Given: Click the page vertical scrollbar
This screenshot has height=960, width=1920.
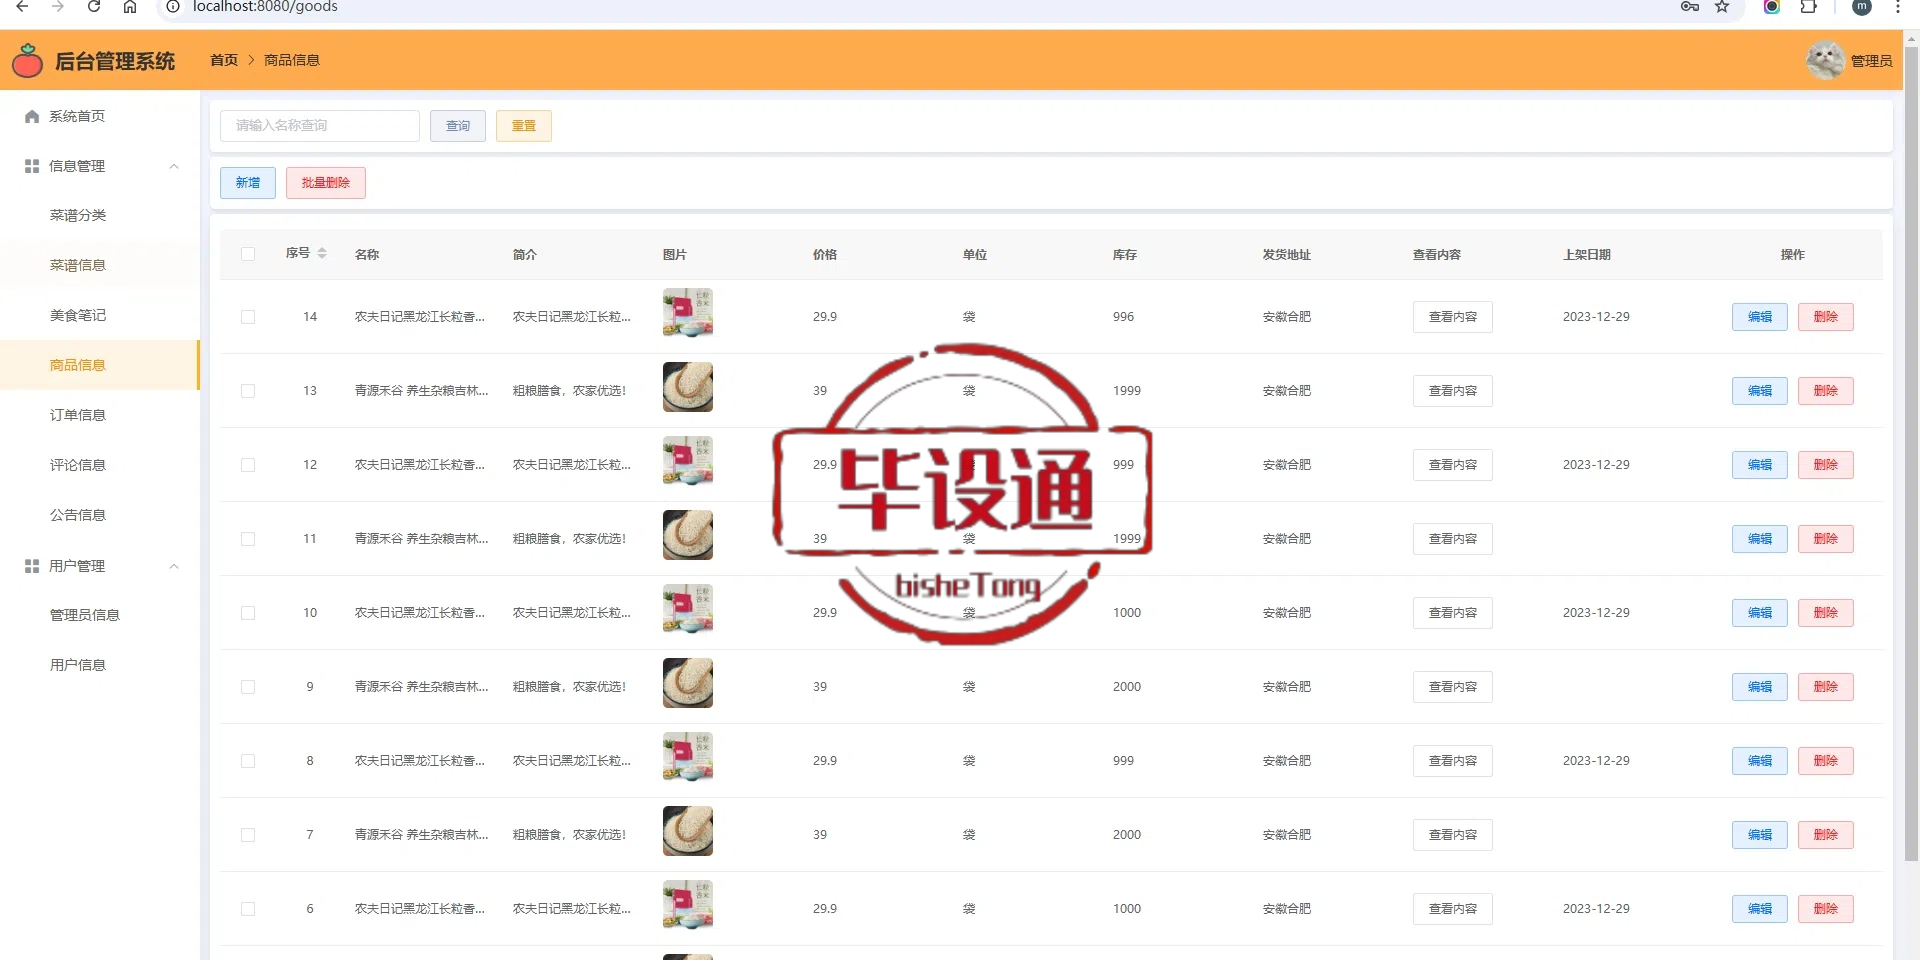Looking at the screenshot, I should [1911, 450].
